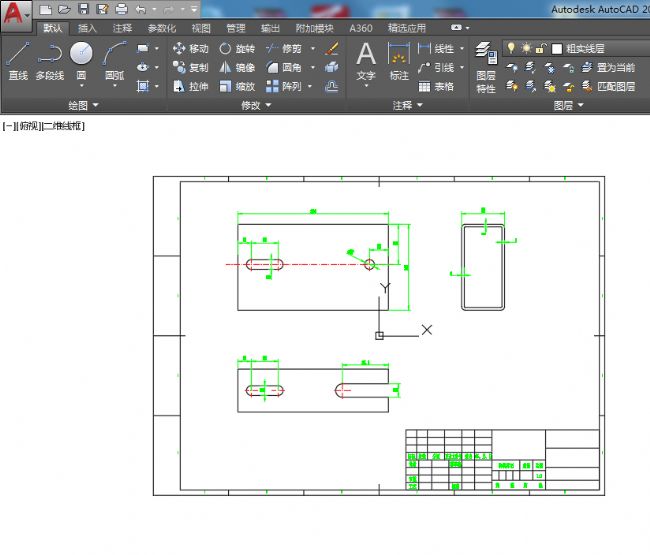Image resolution: width=650 pixels, height=555 pixels.
Task: Expand the 绘图 panel title
Action: (x=83, y=105)
